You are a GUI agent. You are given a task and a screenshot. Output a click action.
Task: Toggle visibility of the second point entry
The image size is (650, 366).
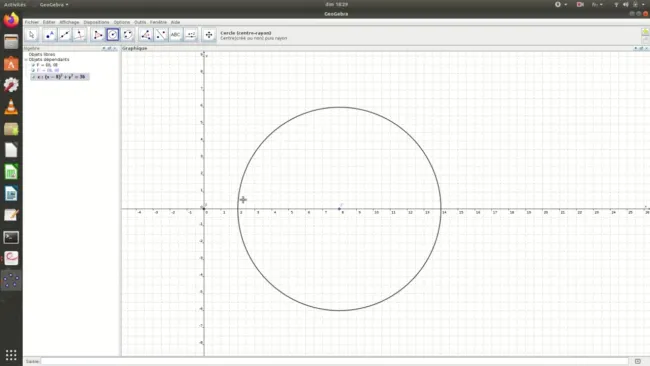pyautogui.click(x=33, y=70)
